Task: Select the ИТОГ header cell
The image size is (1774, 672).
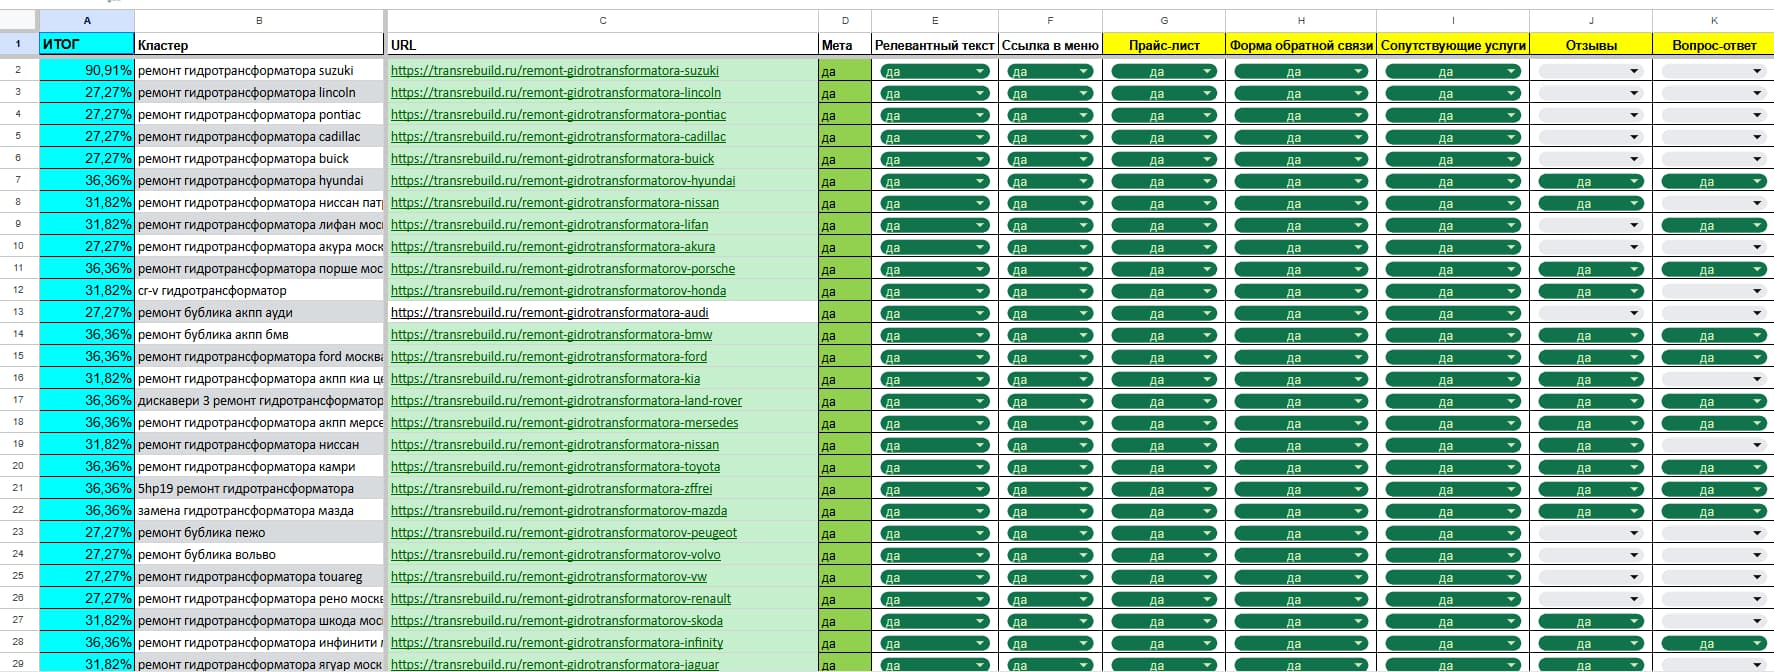Action: coord(87,44)
